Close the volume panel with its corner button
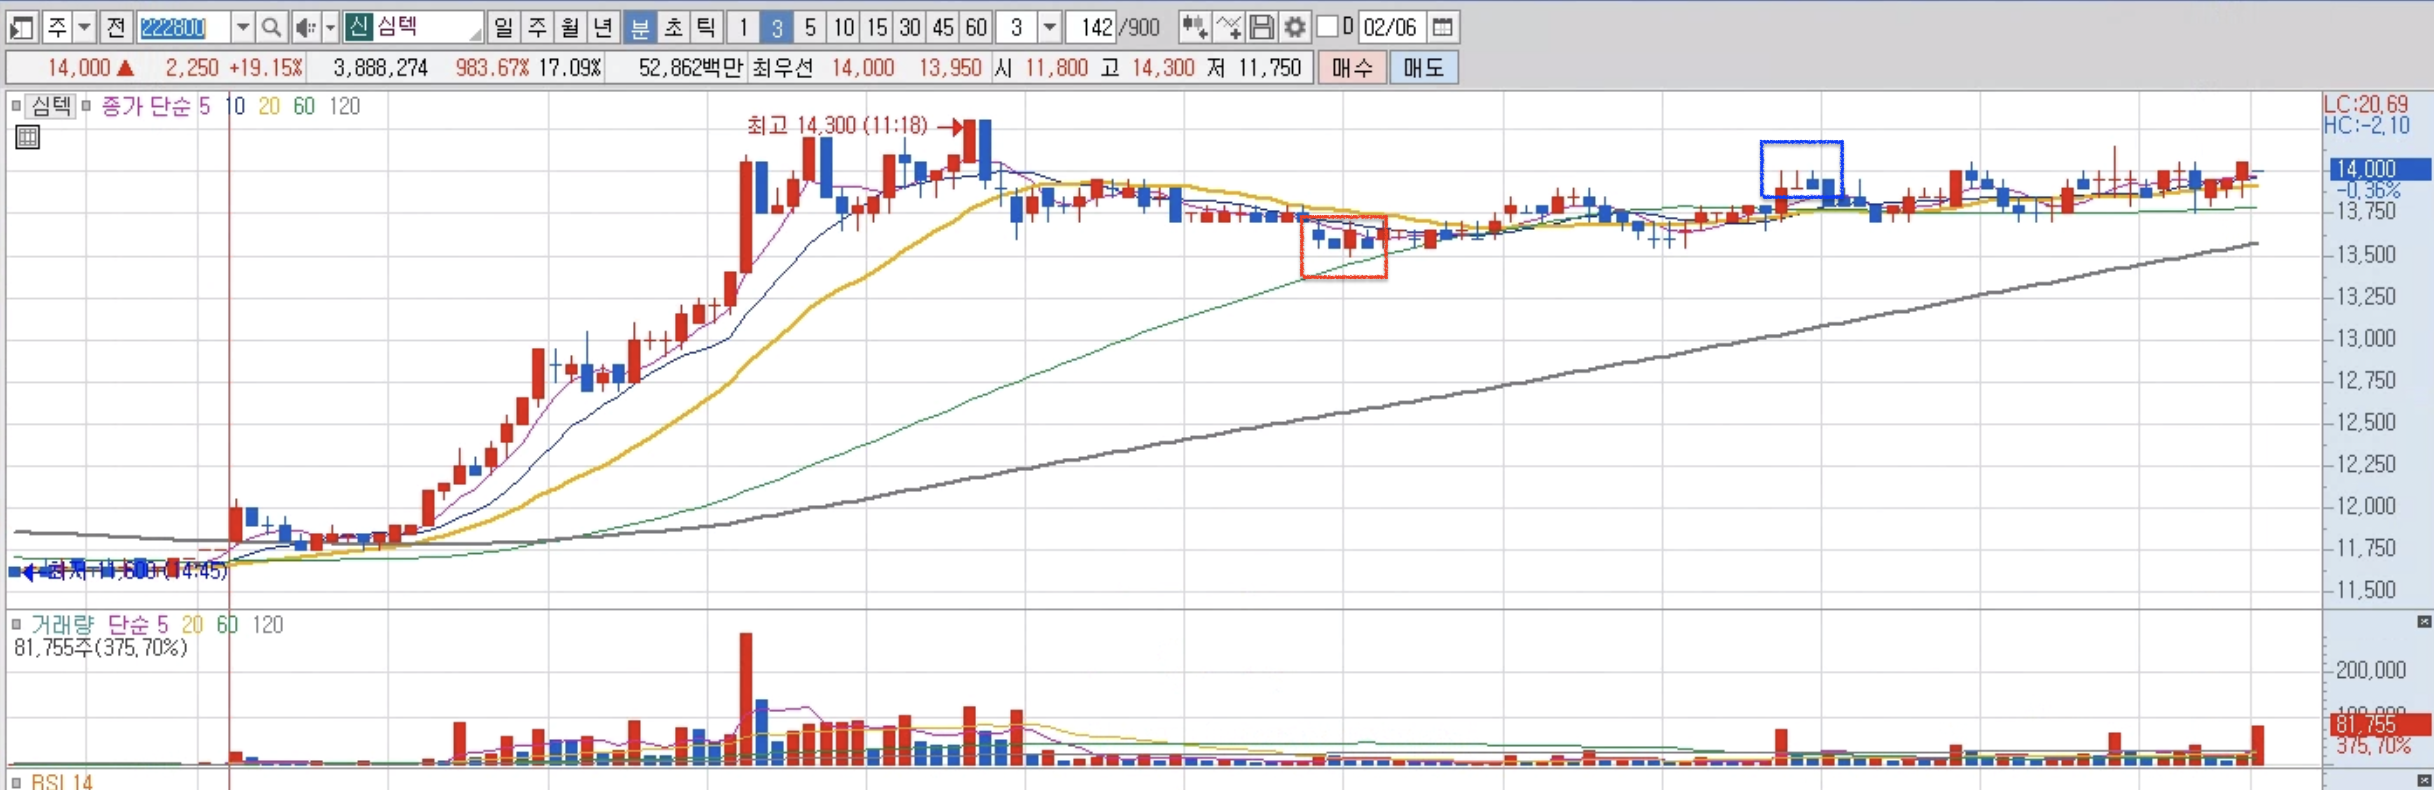Image resolution: width=2434 pixels, height=790 pixels. click(x=2424, y=622)
